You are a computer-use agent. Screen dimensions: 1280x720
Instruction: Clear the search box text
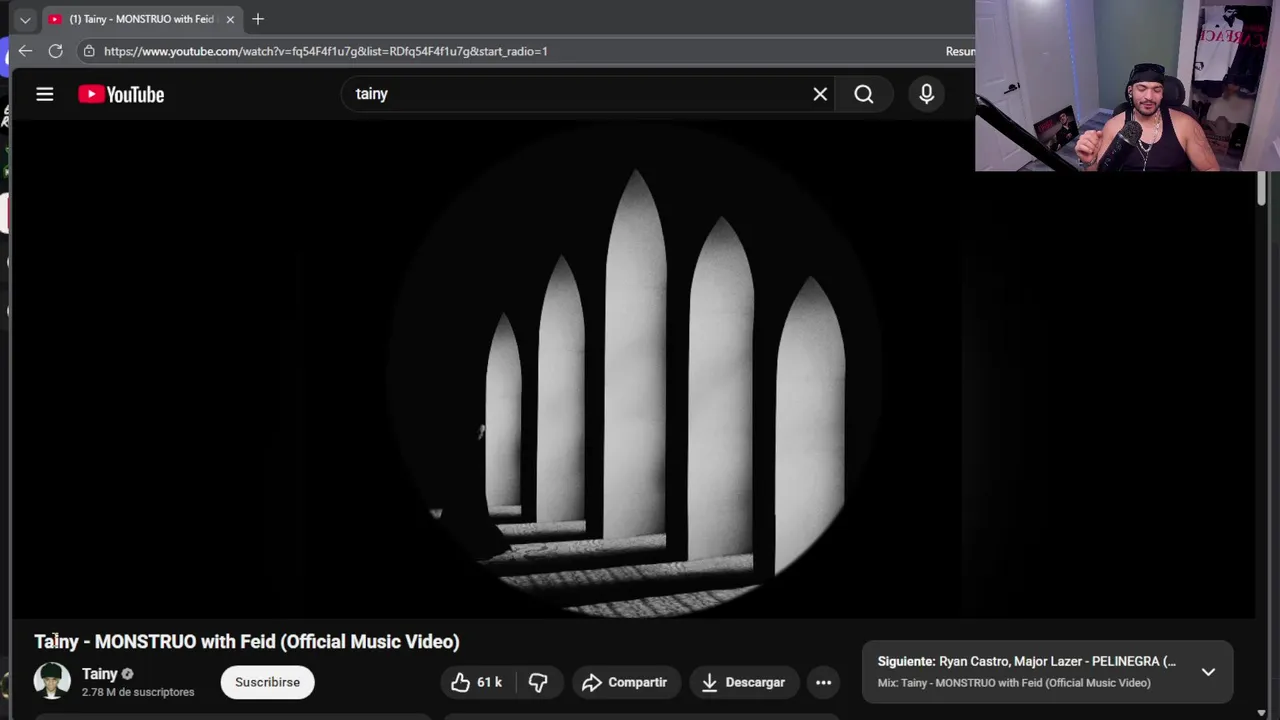click(x=820, y=94)
